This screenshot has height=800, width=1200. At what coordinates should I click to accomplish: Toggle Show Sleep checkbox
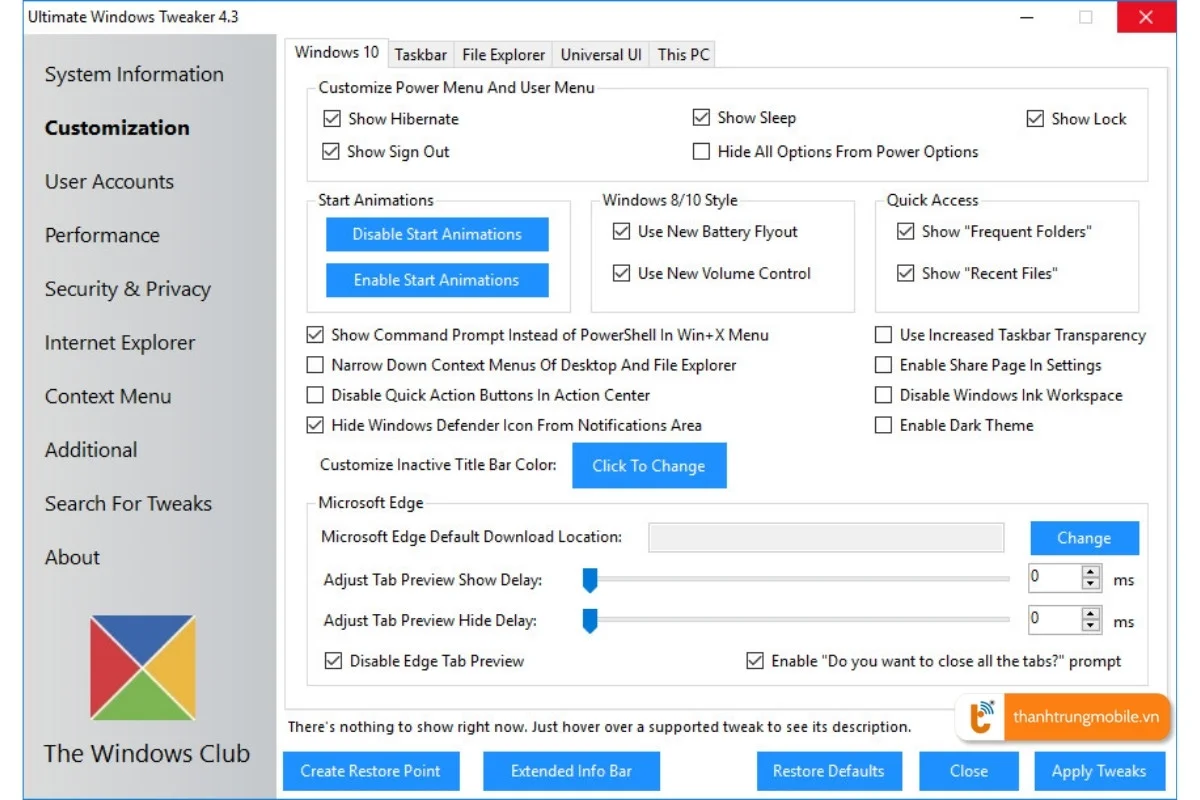pyautogui.click(x=701, y=118)
